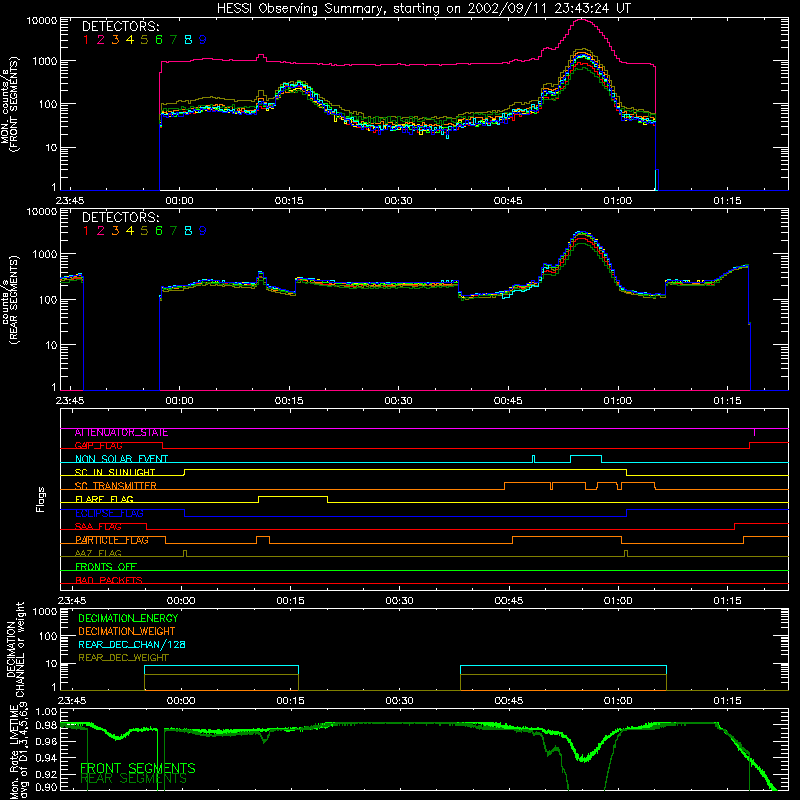The height and width of the screenshot is (800, 800).
Task: Select detector 7 in the front segments legend
Action: pos(173,40)
